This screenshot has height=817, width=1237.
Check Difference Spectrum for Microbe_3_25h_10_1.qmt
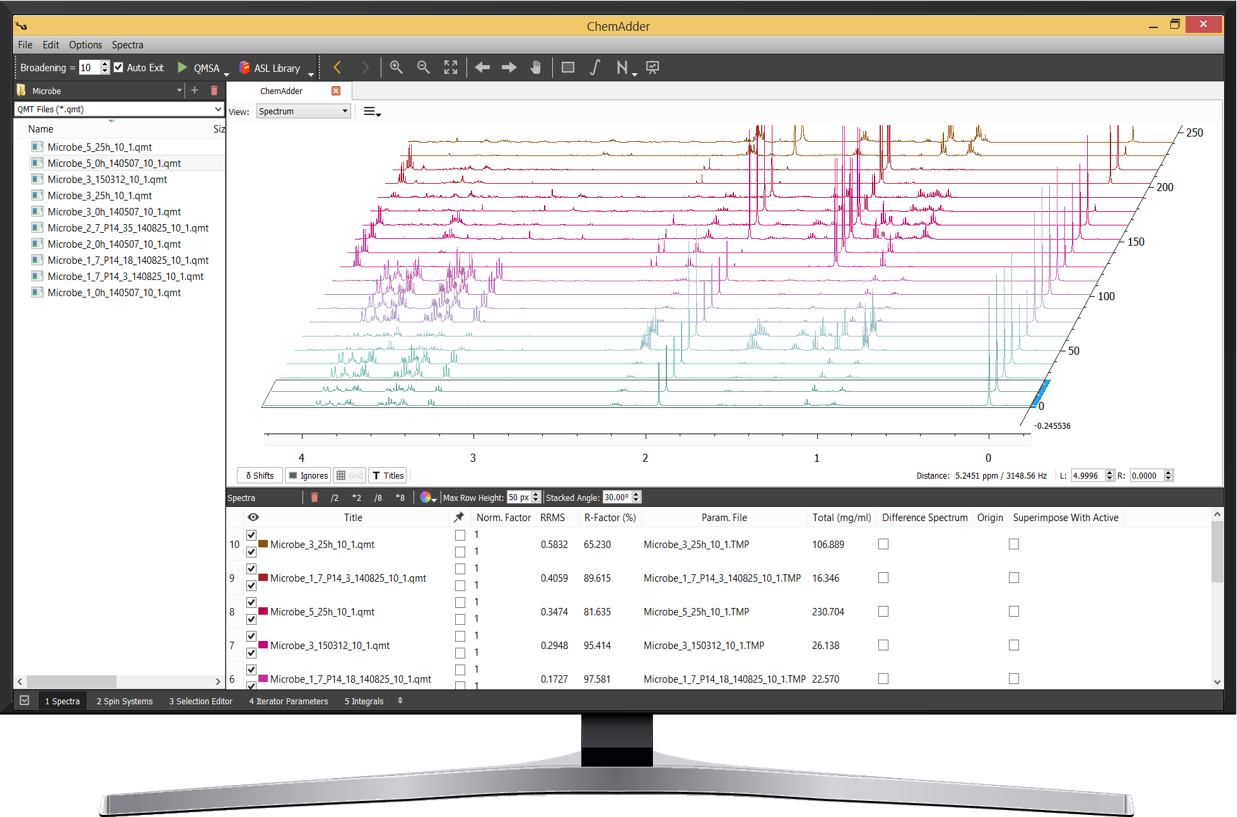[883, 545]
